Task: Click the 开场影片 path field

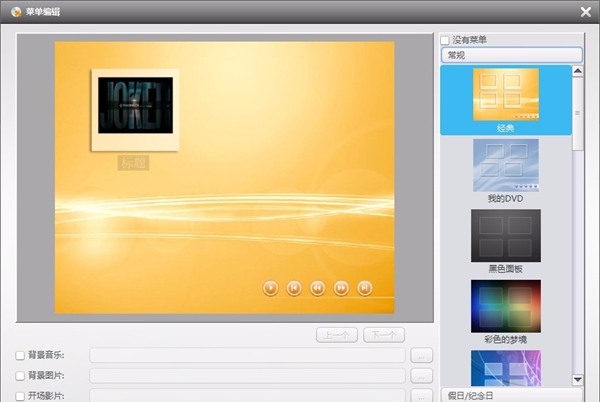Action: tap(247, 395)
